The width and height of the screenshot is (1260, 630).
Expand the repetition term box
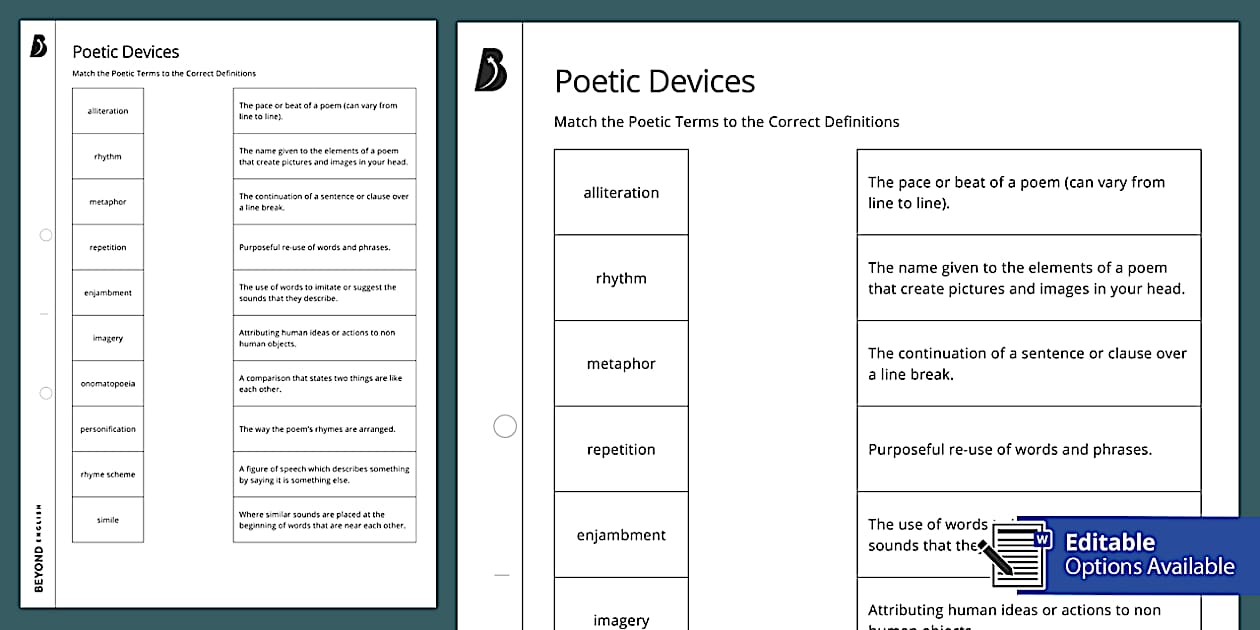(x=620, y=449)
